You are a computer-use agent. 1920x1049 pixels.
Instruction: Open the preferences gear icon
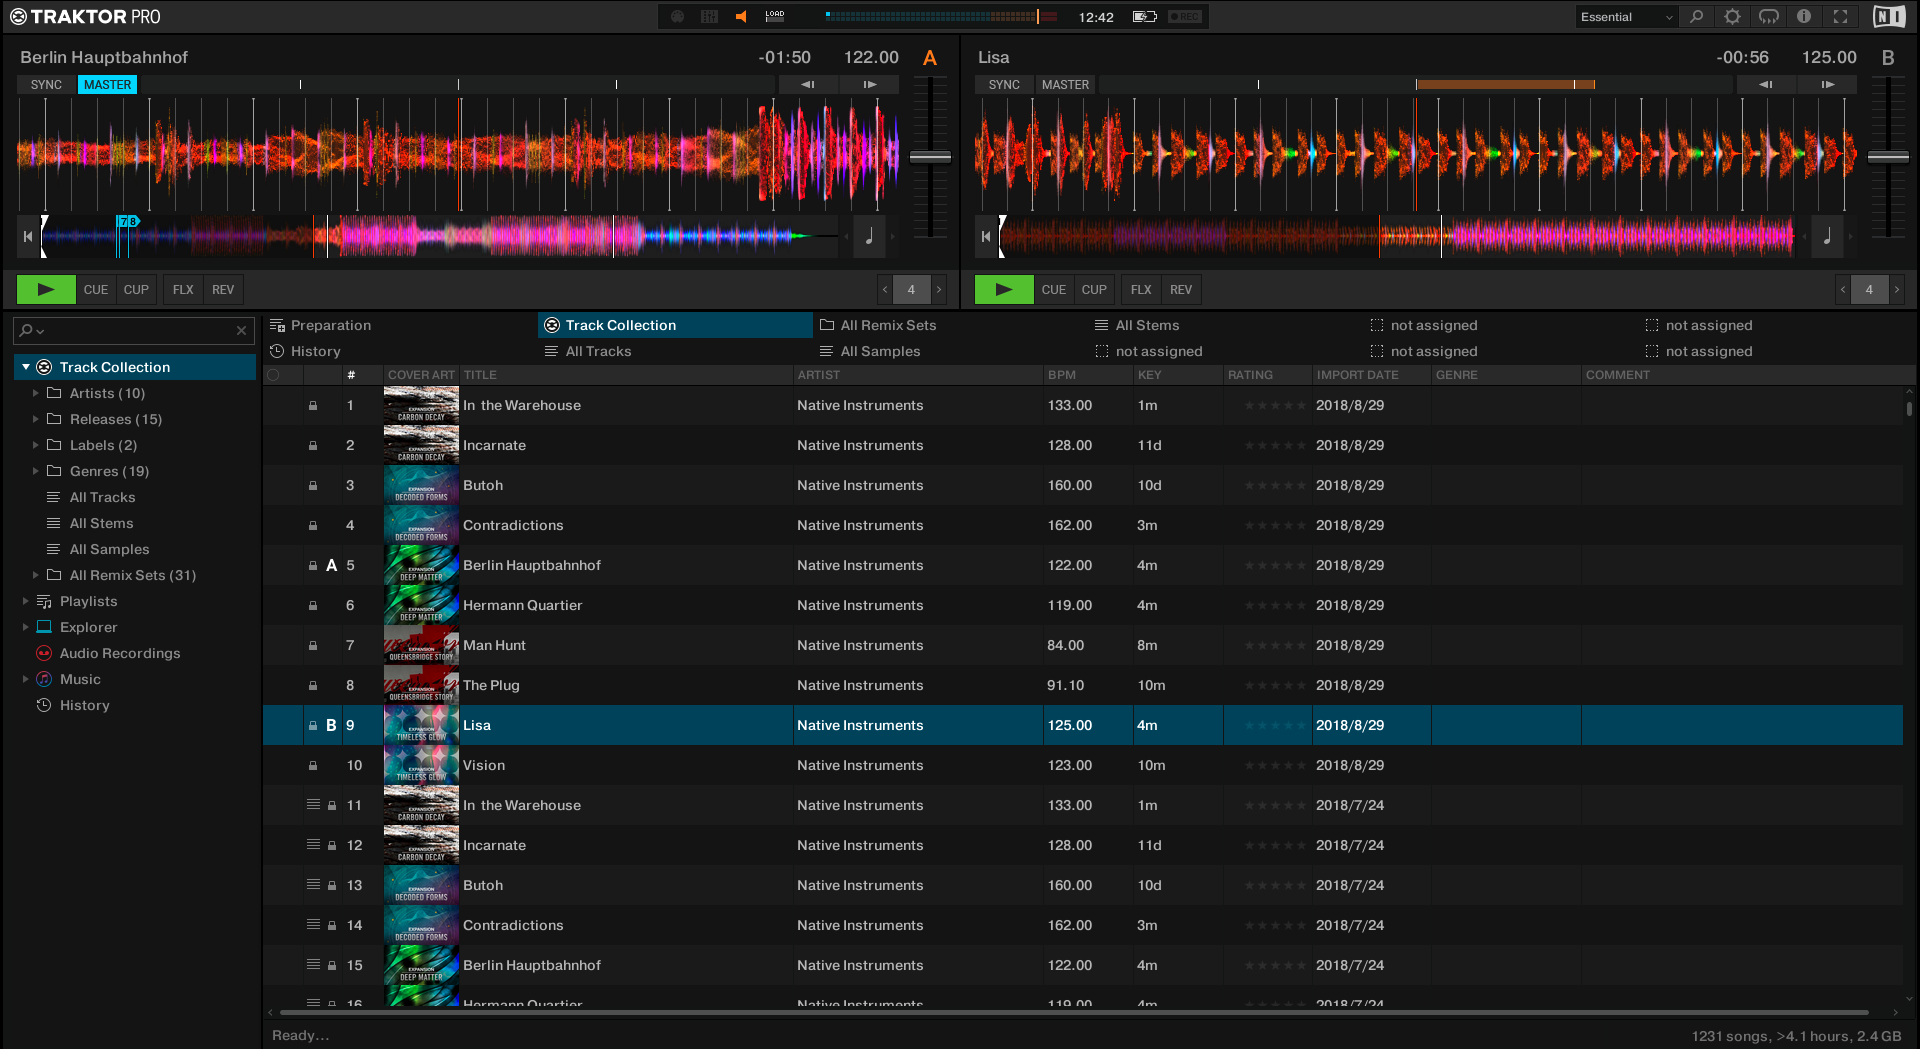coord(1732,17)
